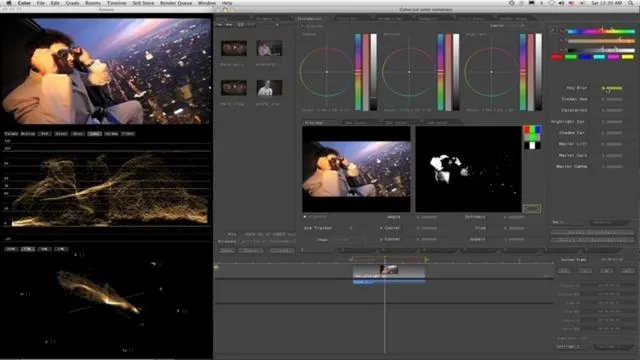The image size is (640, 360).
Task: Enable the Vignette checkbox
Action: [x=304, y=217]
